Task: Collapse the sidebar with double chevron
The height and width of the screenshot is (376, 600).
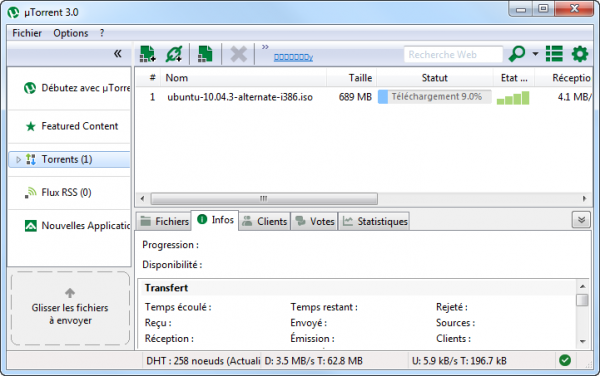Action: (x=118, y=54)
